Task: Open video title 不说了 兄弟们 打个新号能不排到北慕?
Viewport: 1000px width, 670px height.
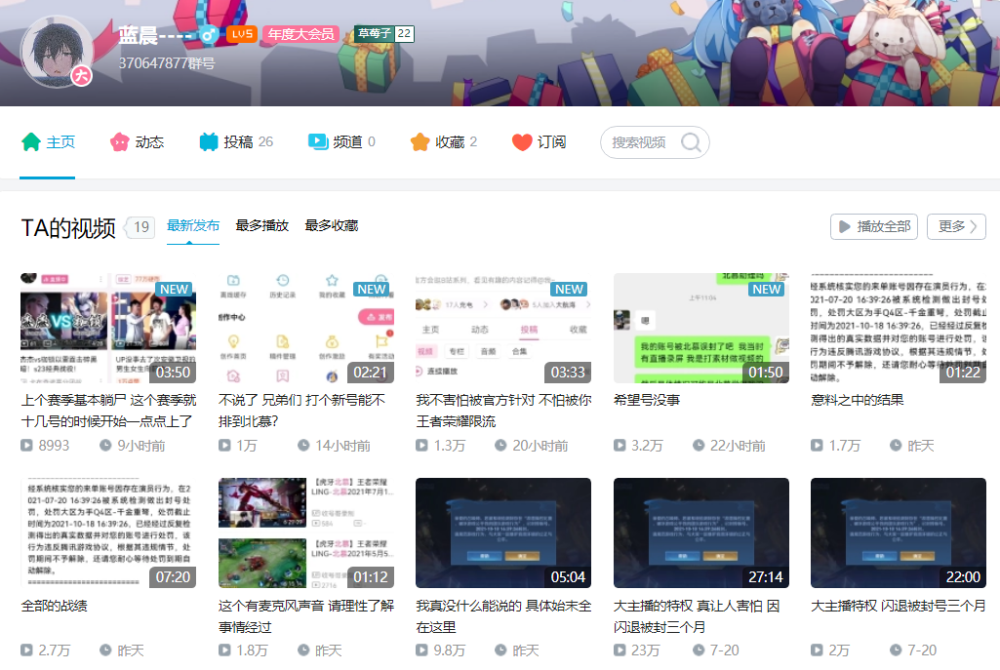Action: (x=302, y=411)
